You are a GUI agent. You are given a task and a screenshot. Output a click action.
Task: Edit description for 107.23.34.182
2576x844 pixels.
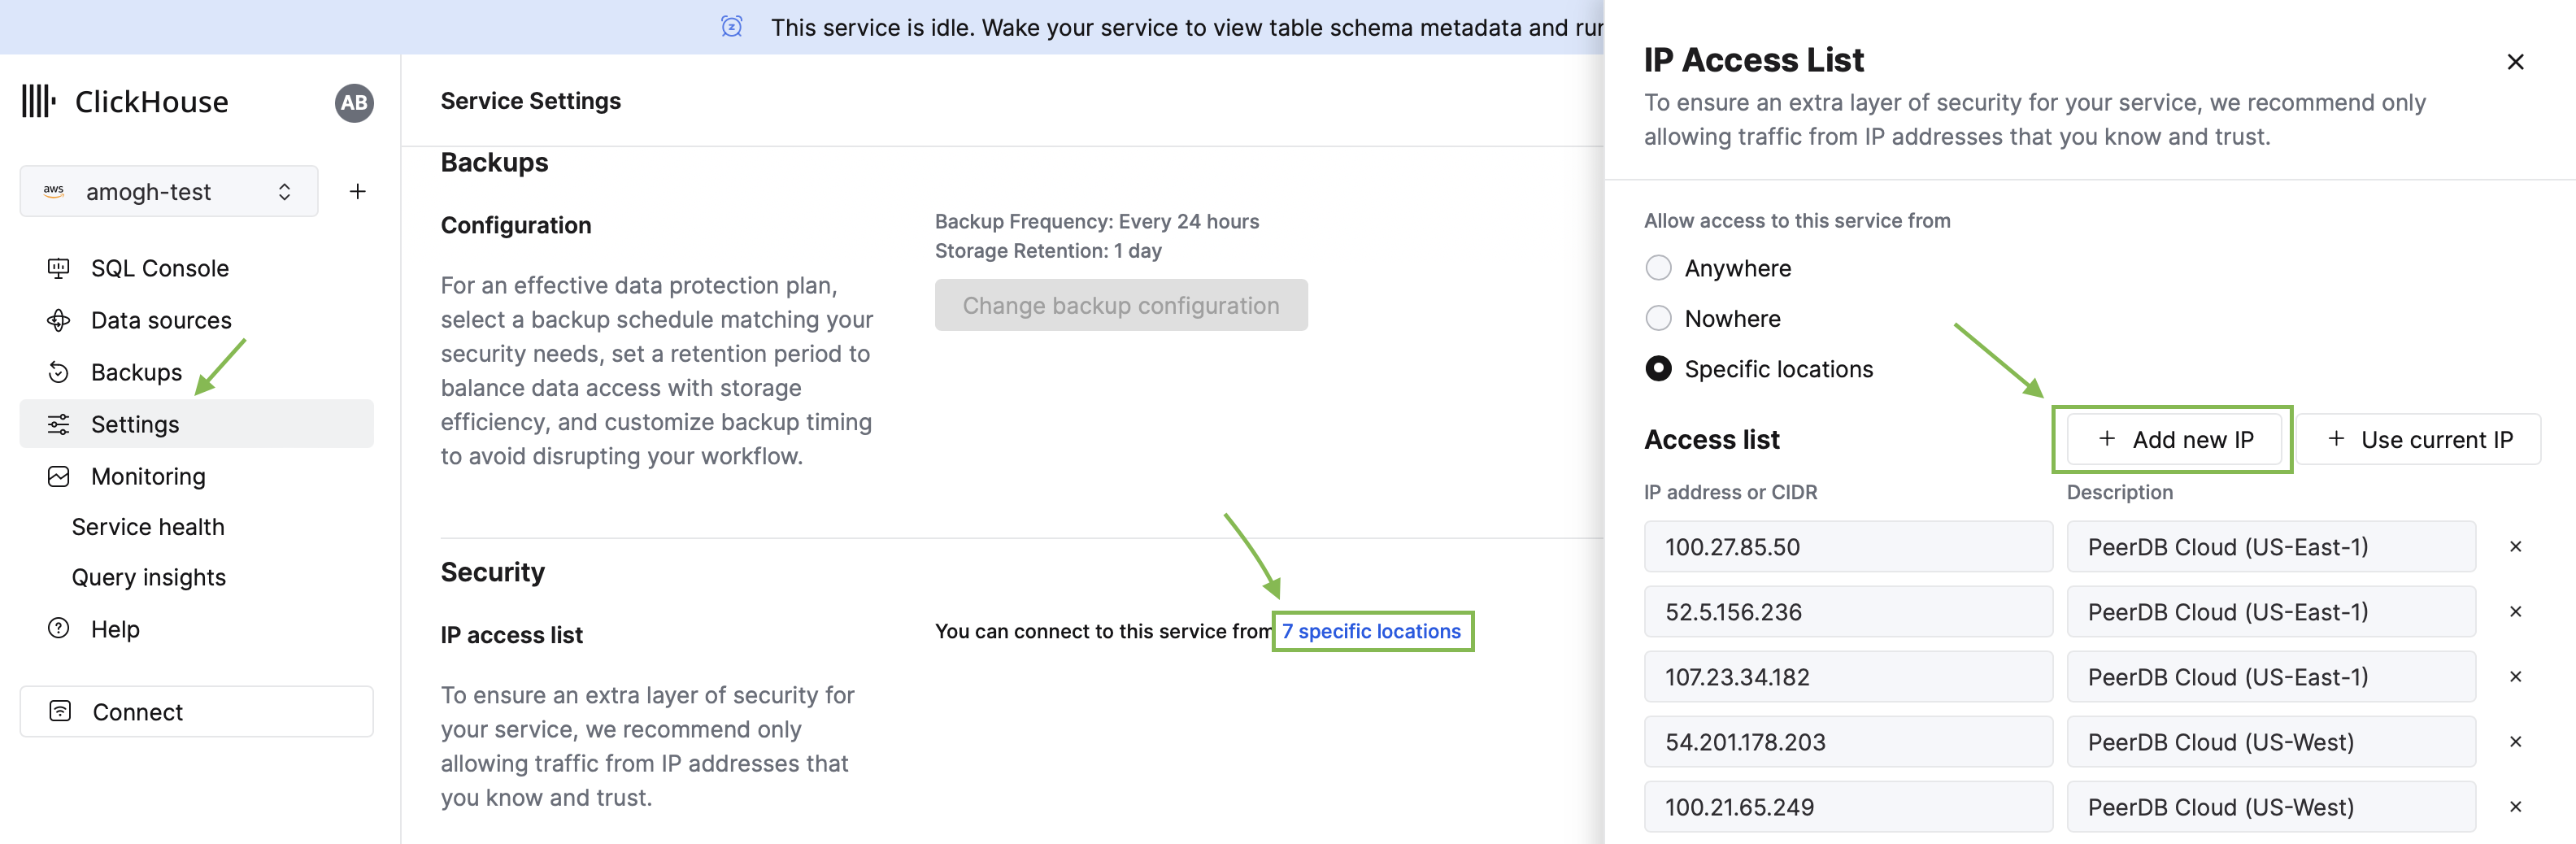(2271, 676)
